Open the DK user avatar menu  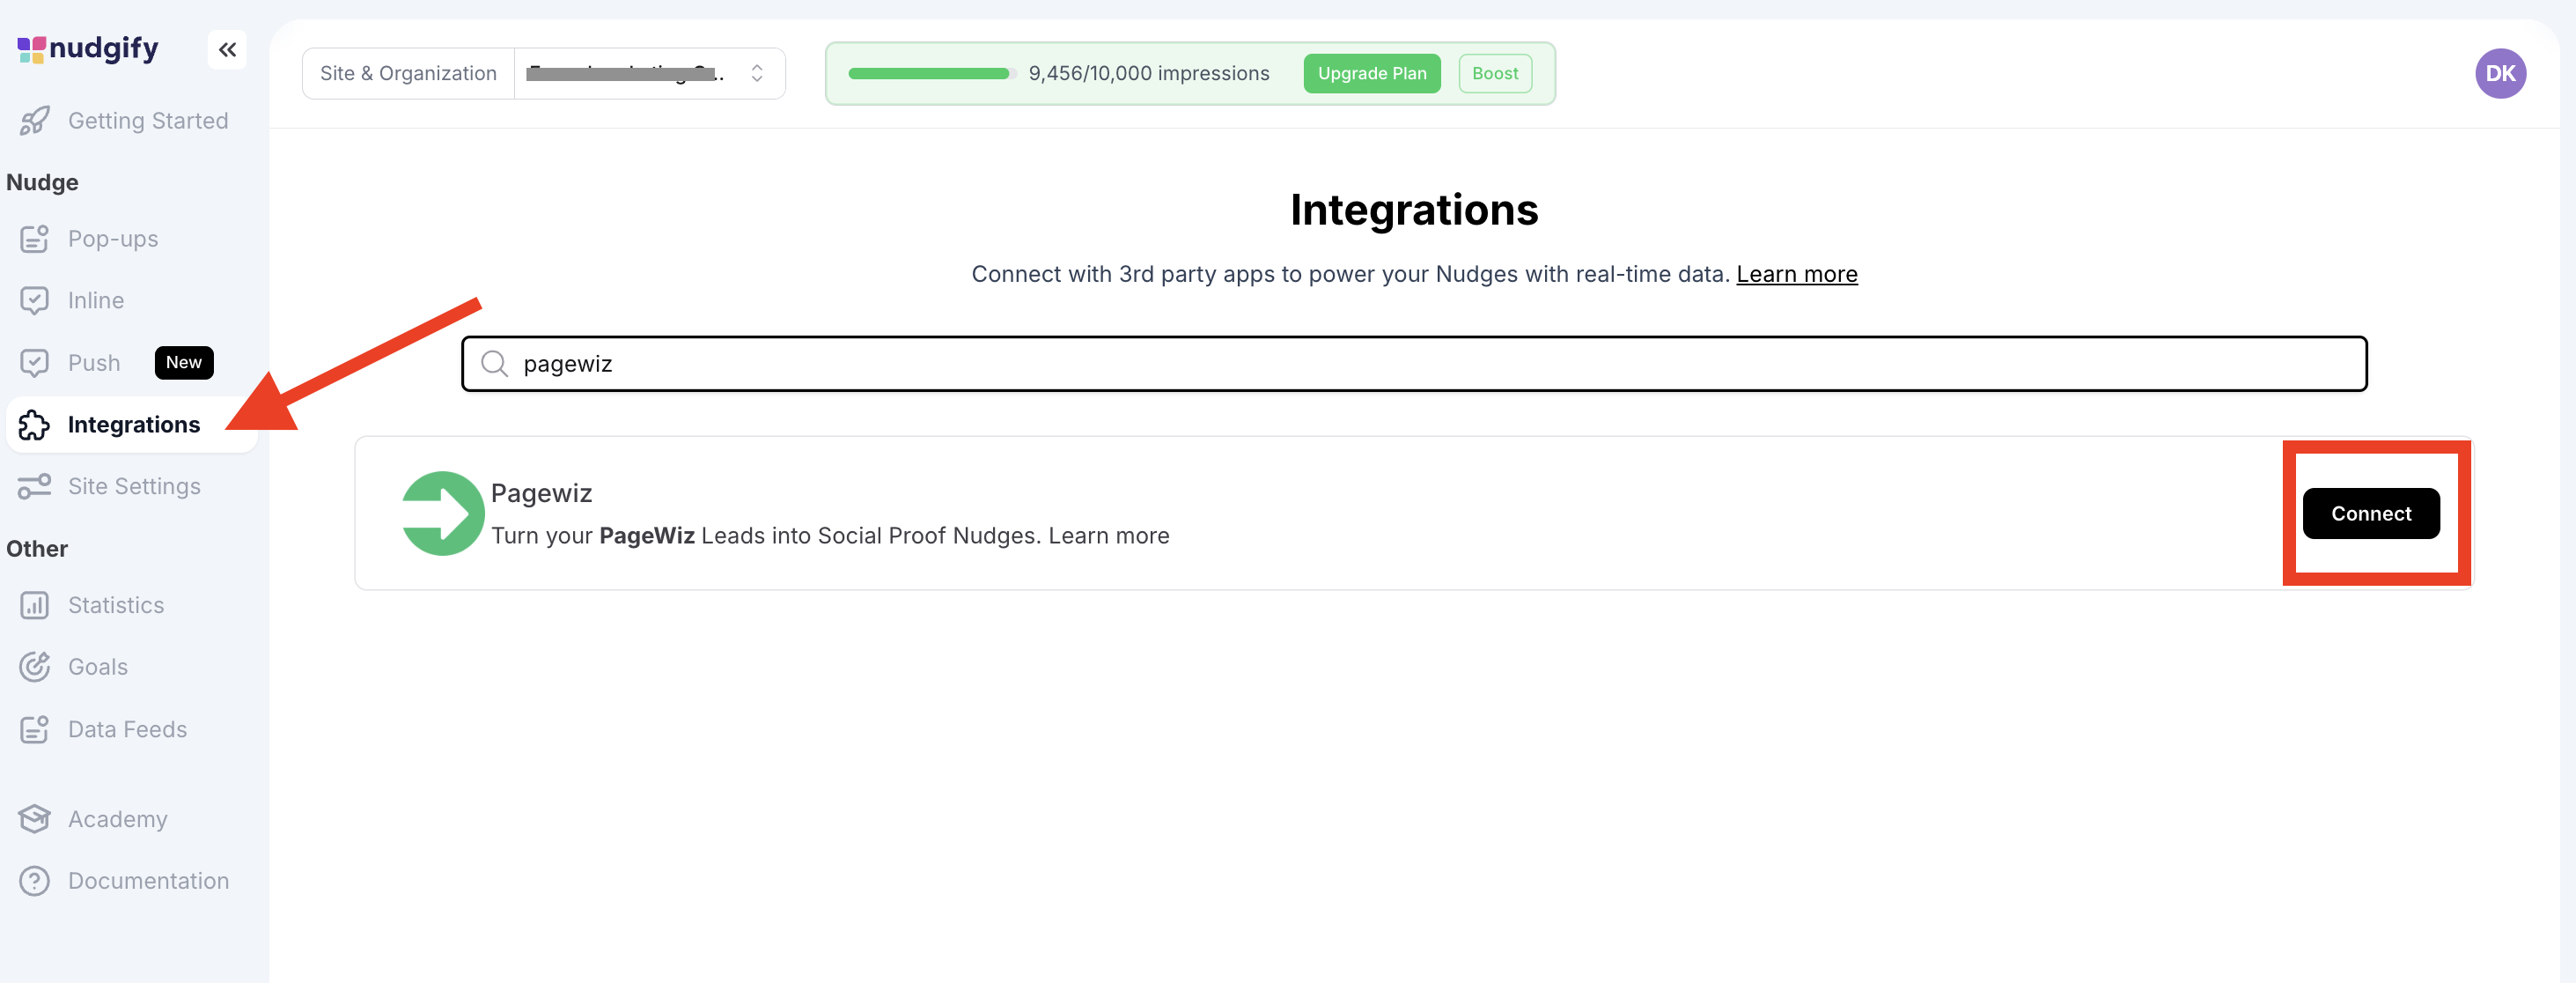(x=2499, y=73)
